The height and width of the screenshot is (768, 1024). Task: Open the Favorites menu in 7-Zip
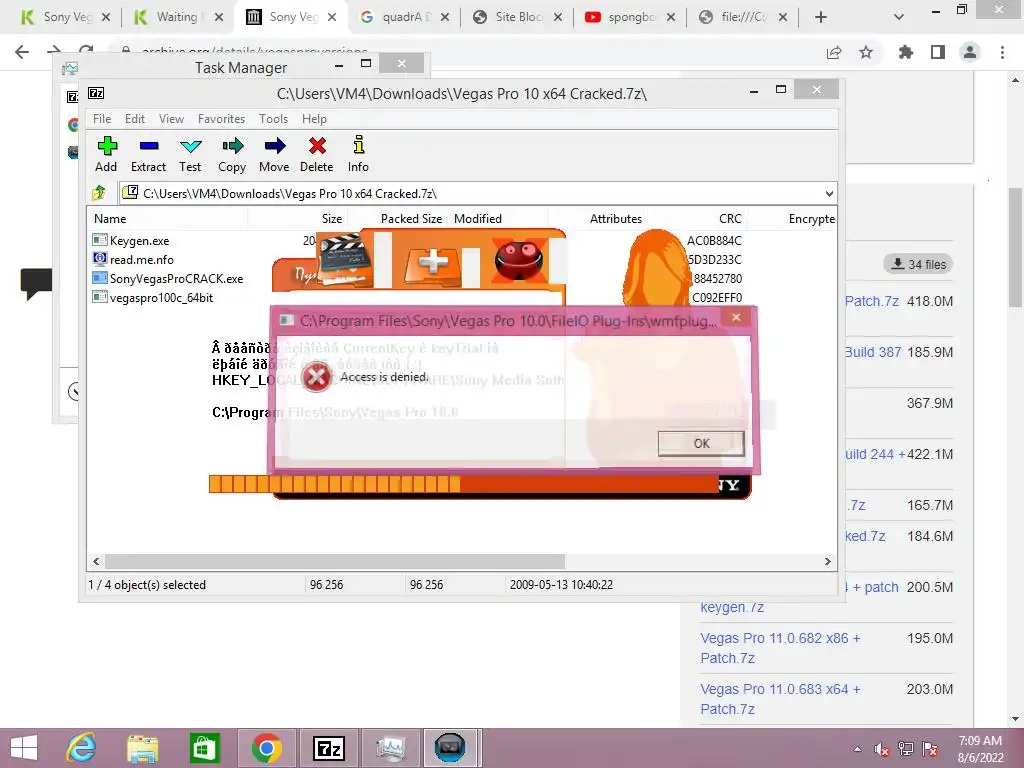[x=221, y=119]
